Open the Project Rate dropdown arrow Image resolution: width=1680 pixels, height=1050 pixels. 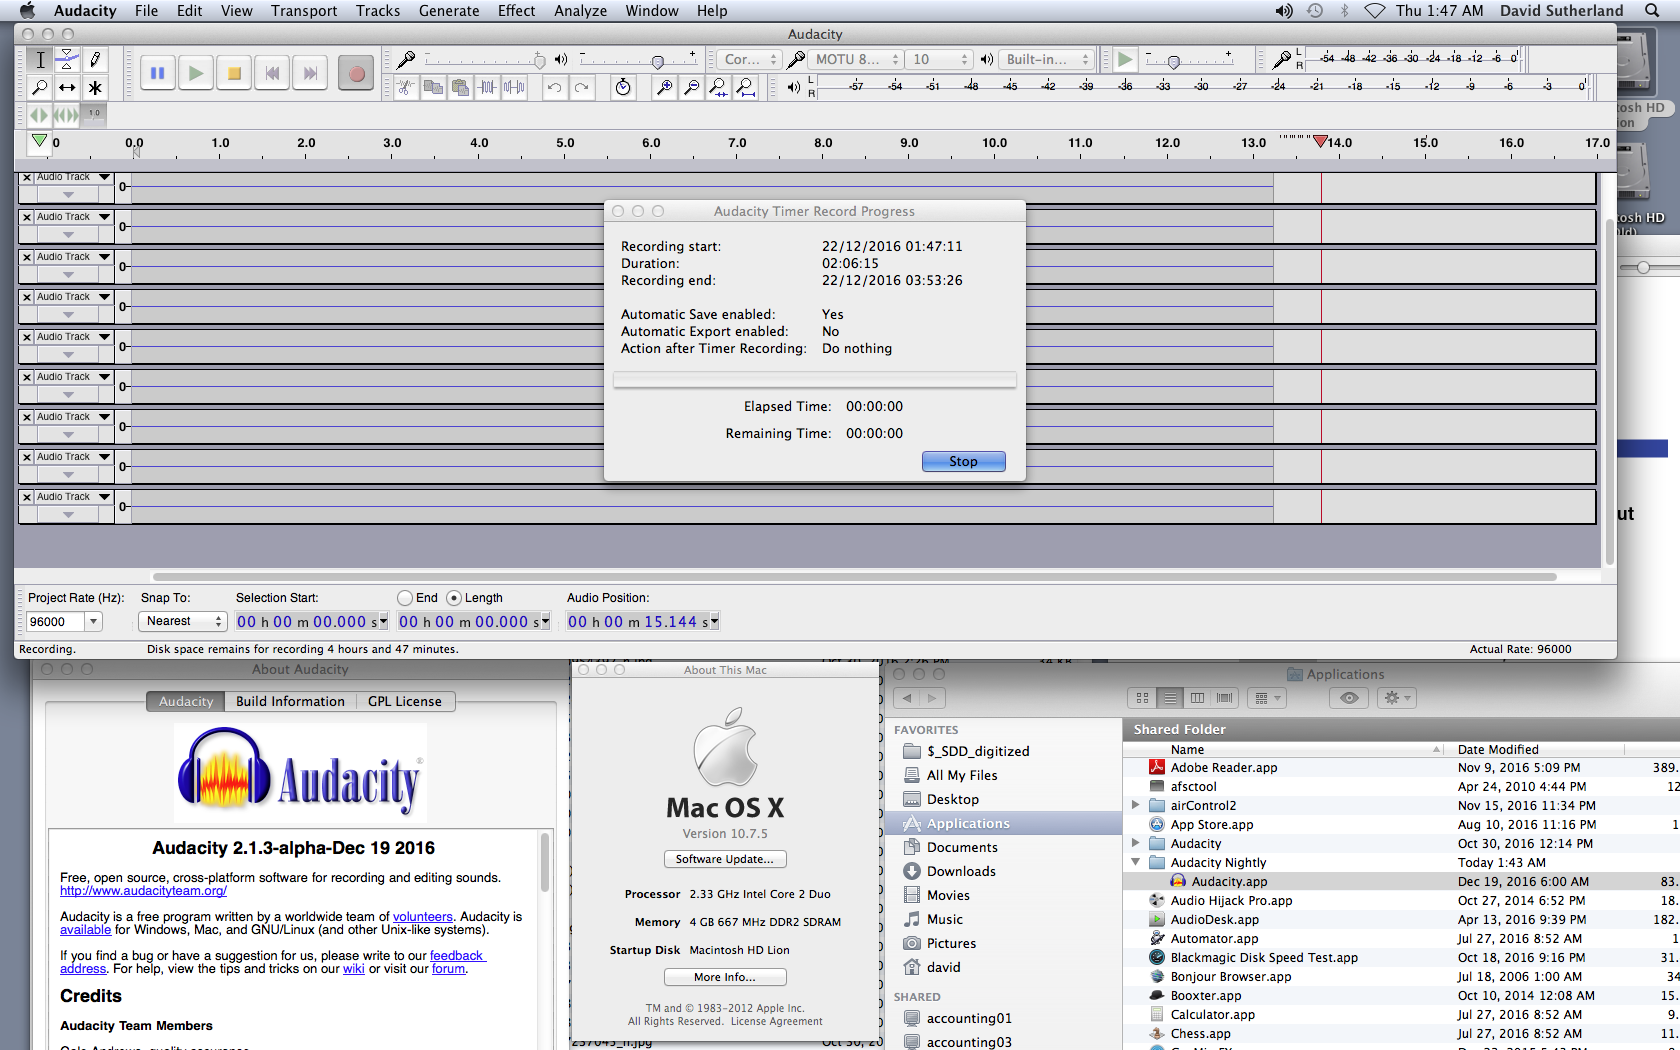tap(93, 622)
